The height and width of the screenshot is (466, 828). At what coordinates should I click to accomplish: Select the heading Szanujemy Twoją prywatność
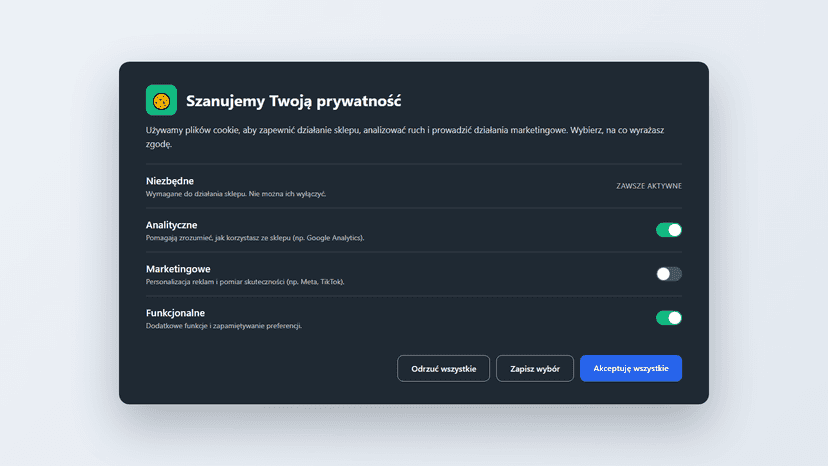(294, 100)
